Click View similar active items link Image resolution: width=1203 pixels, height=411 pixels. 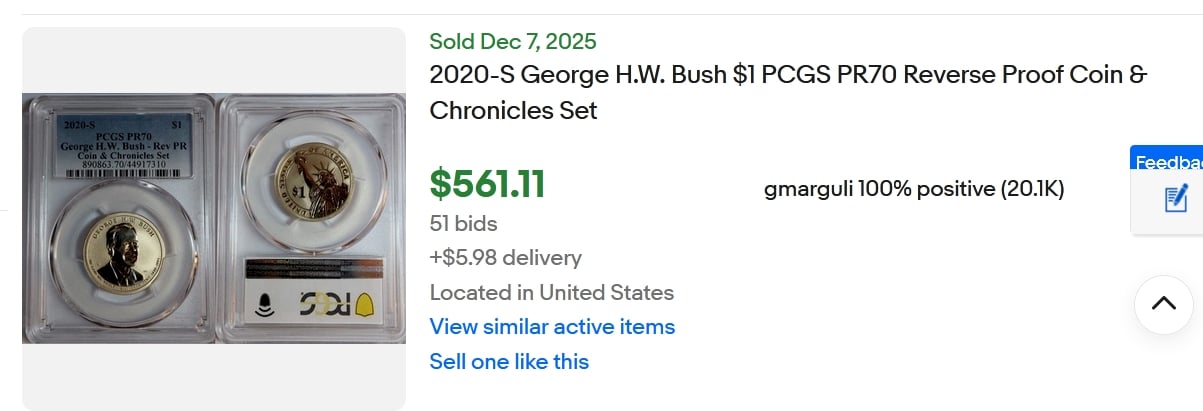(552, 326)
